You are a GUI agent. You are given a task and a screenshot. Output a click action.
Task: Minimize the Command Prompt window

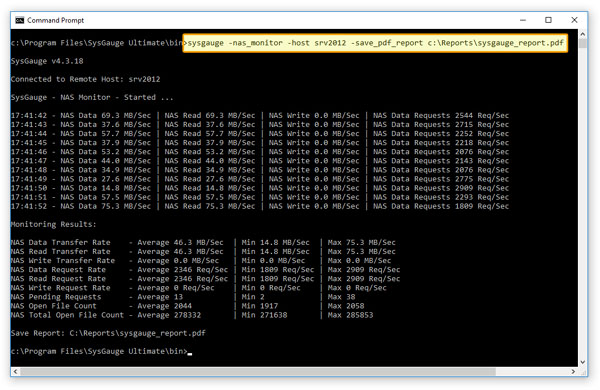523,20
